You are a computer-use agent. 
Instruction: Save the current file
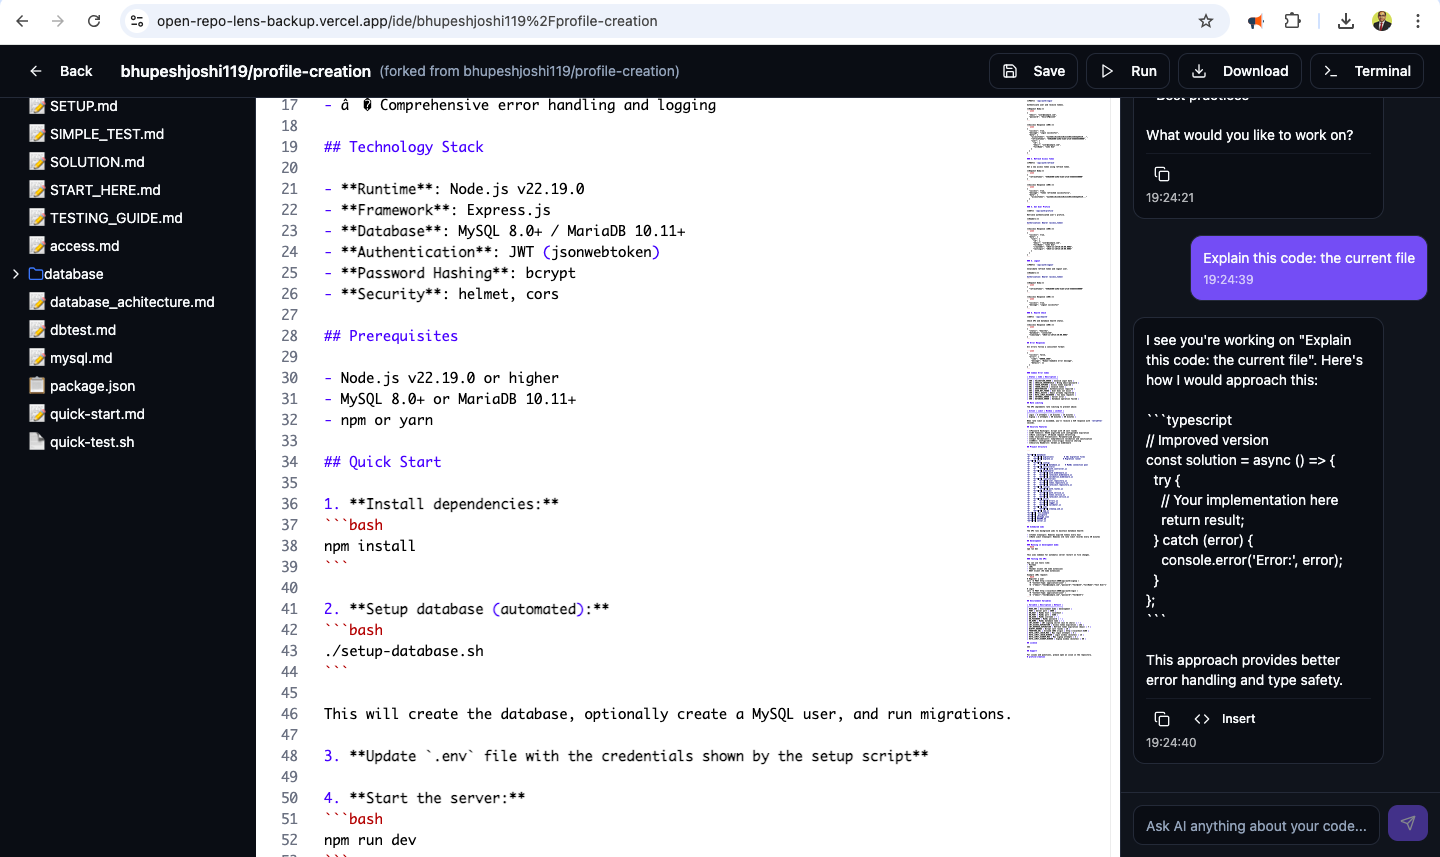(1033, 71)
